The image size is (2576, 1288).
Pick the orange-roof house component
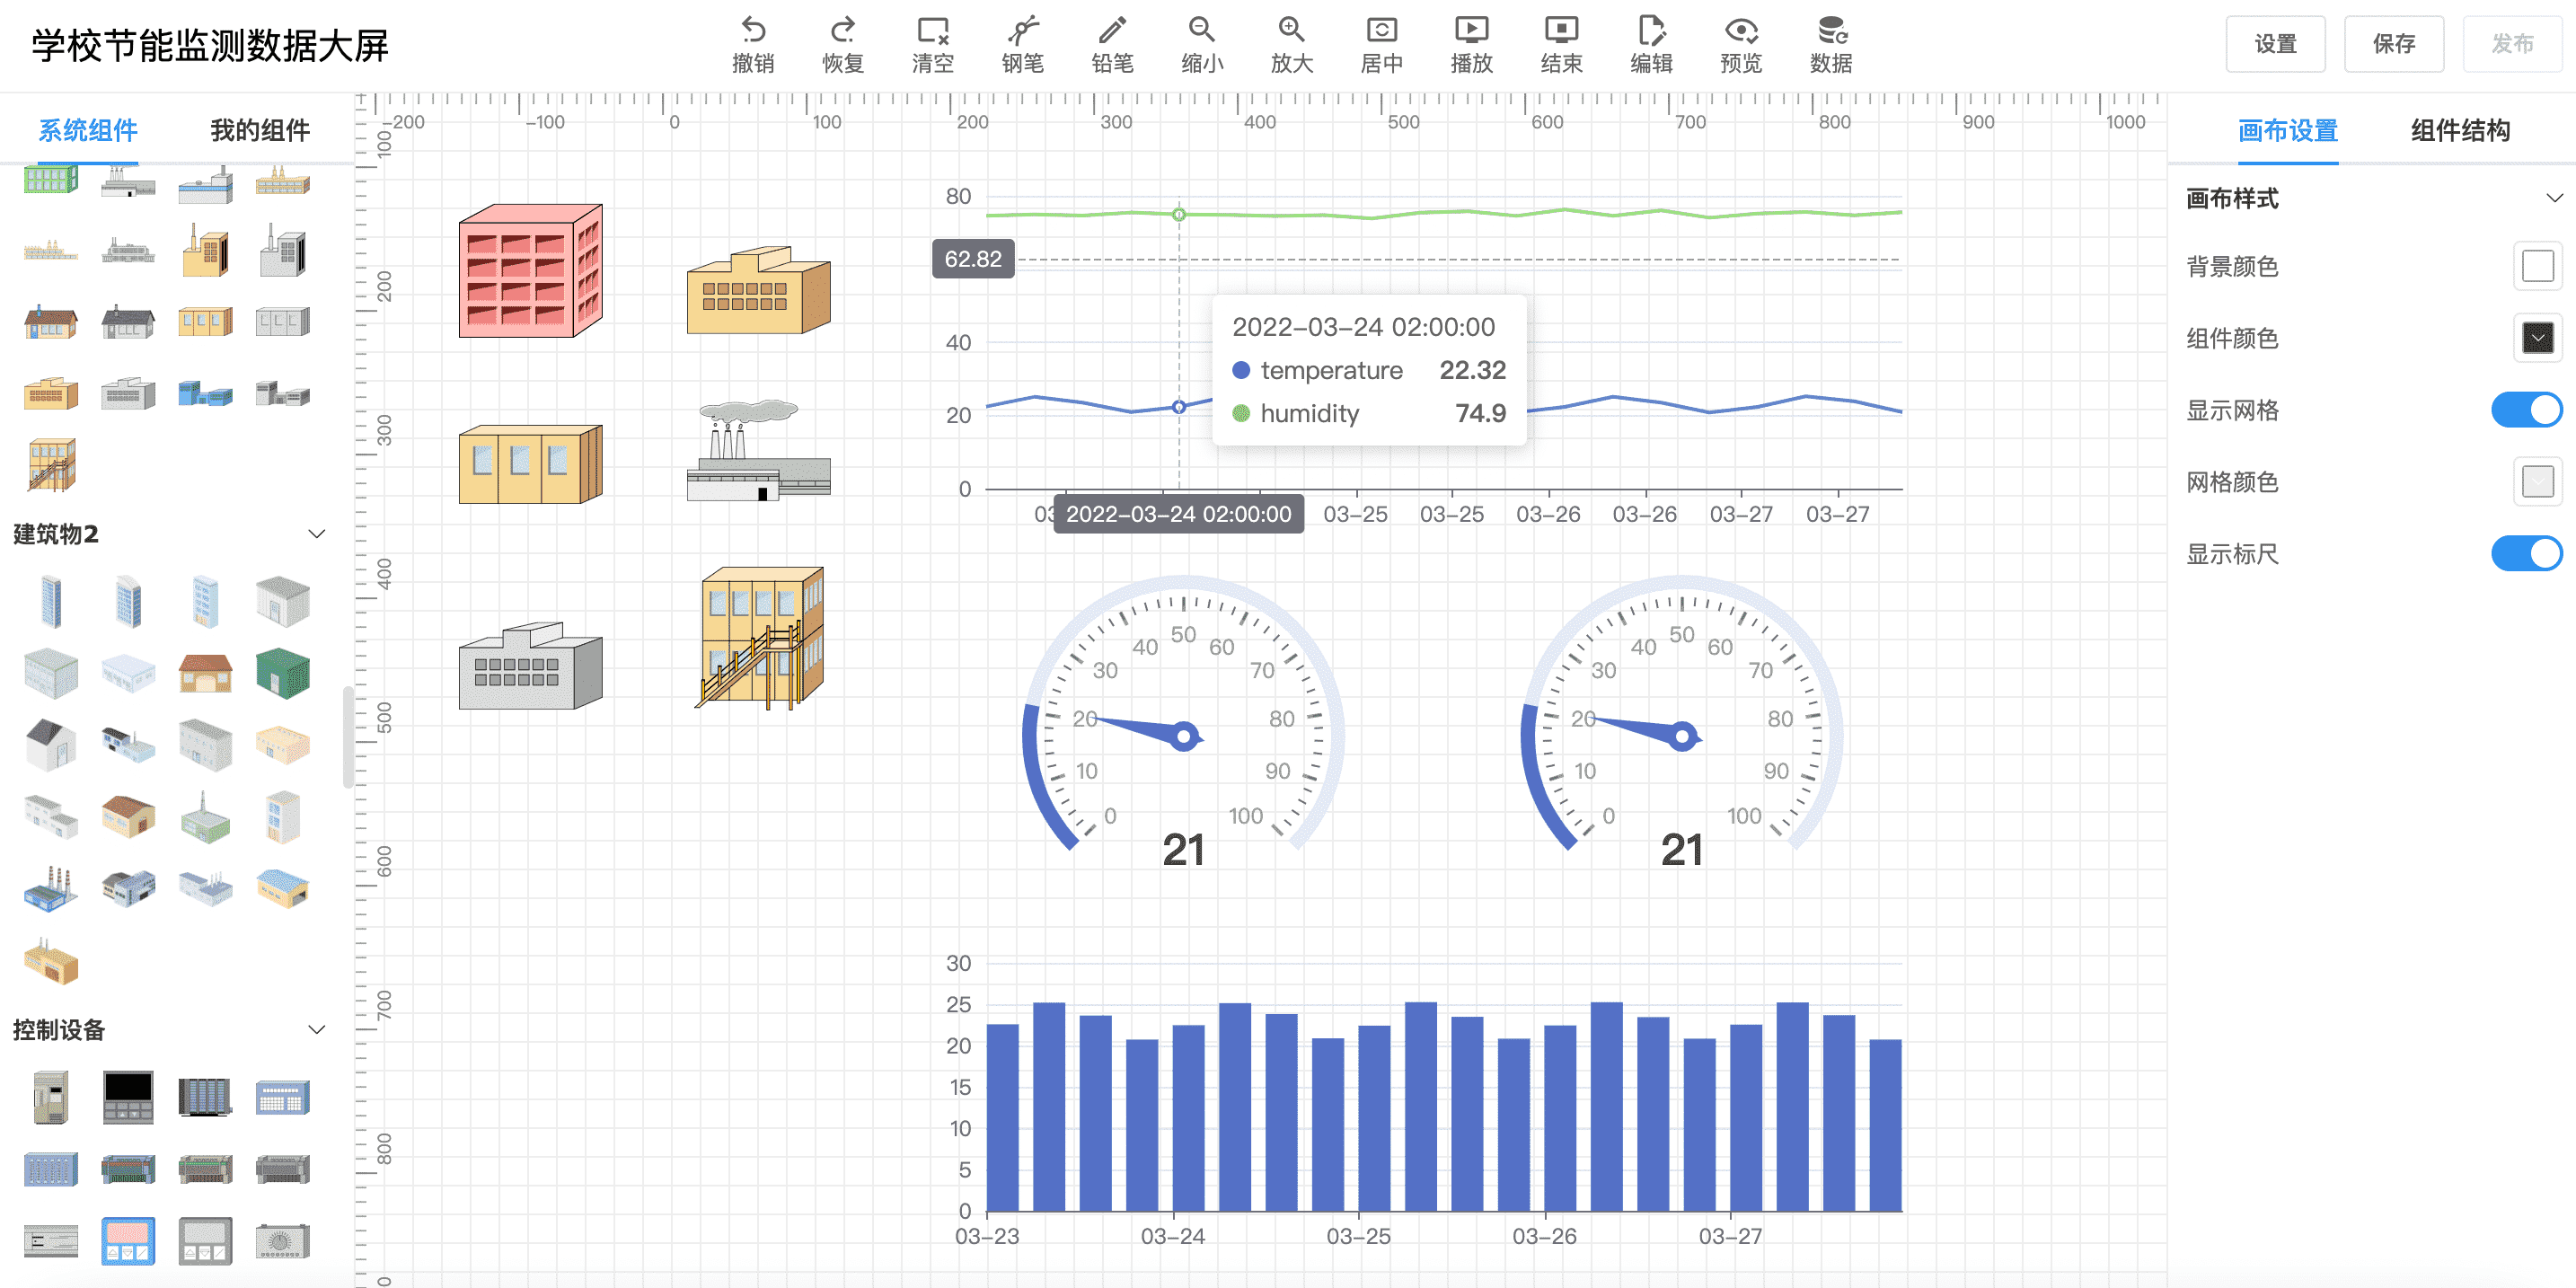click(x=205, y=673)
